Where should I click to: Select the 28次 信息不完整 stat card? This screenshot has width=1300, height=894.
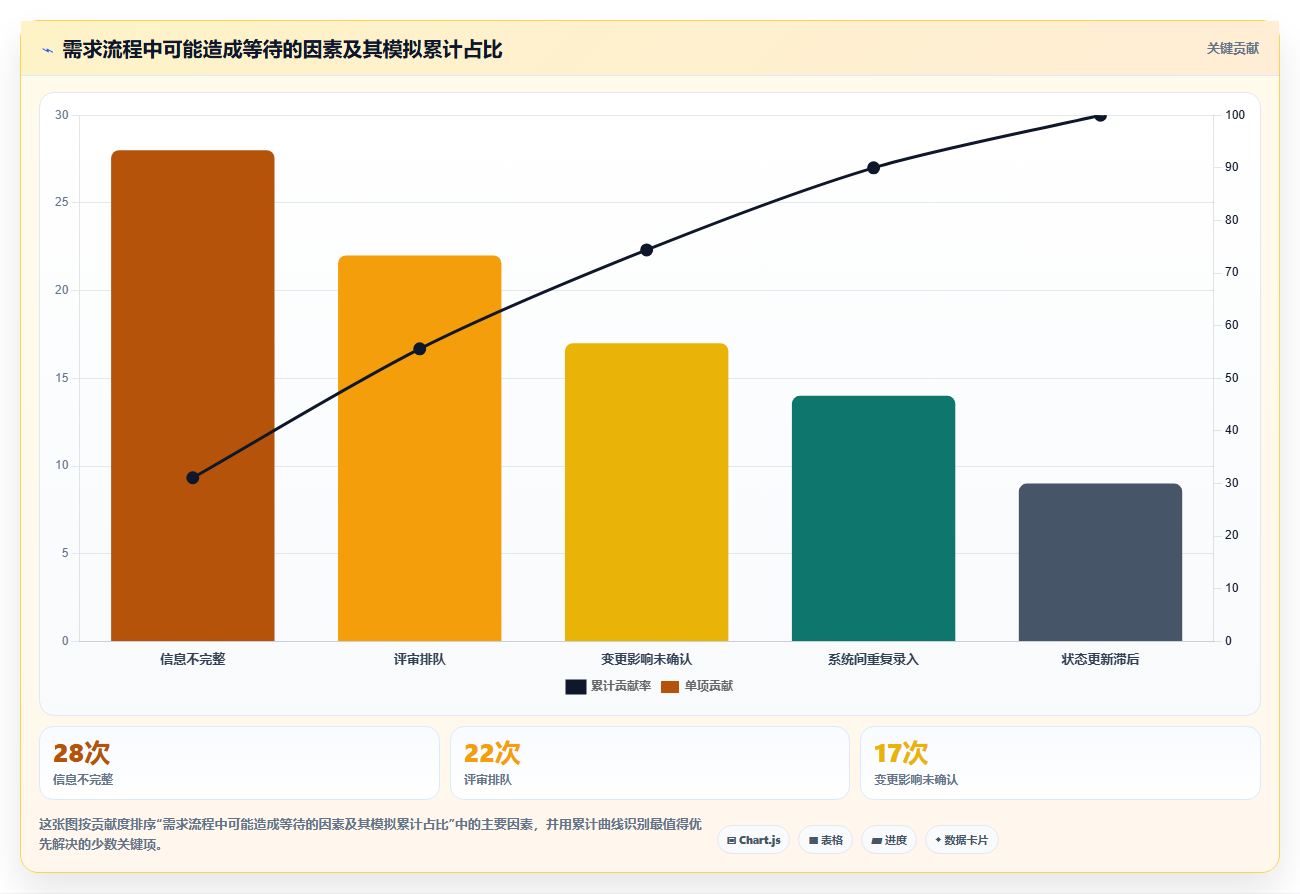[239, 763]
